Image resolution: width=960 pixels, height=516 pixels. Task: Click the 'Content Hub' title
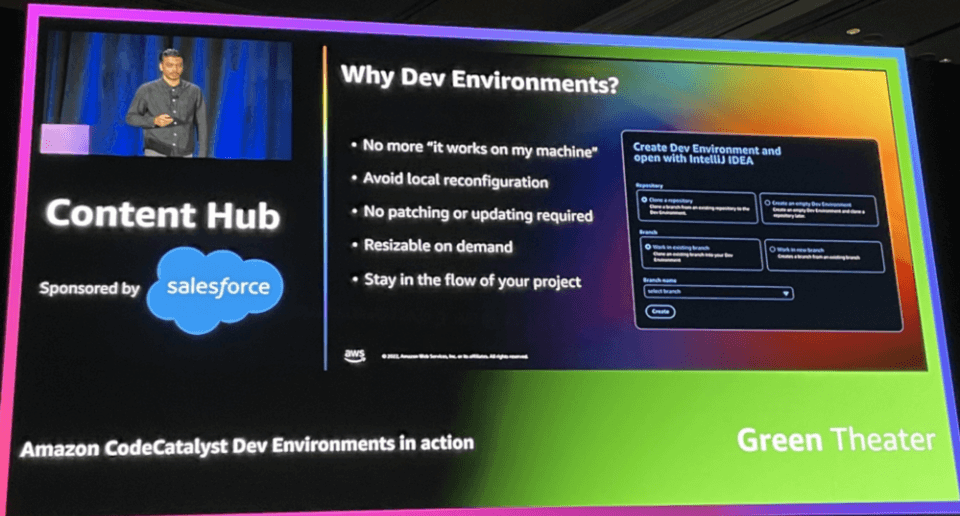pos(163,214)
